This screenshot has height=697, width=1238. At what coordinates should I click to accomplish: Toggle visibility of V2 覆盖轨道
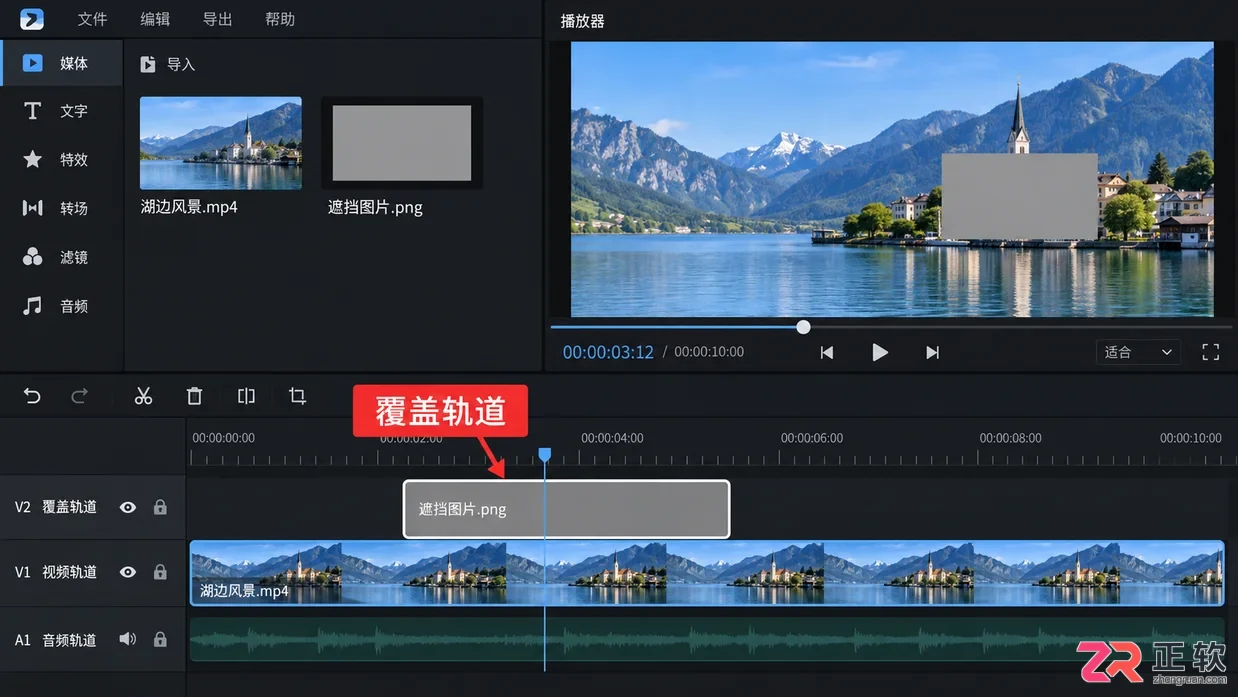pyautogui.click(x=128, y=507)
